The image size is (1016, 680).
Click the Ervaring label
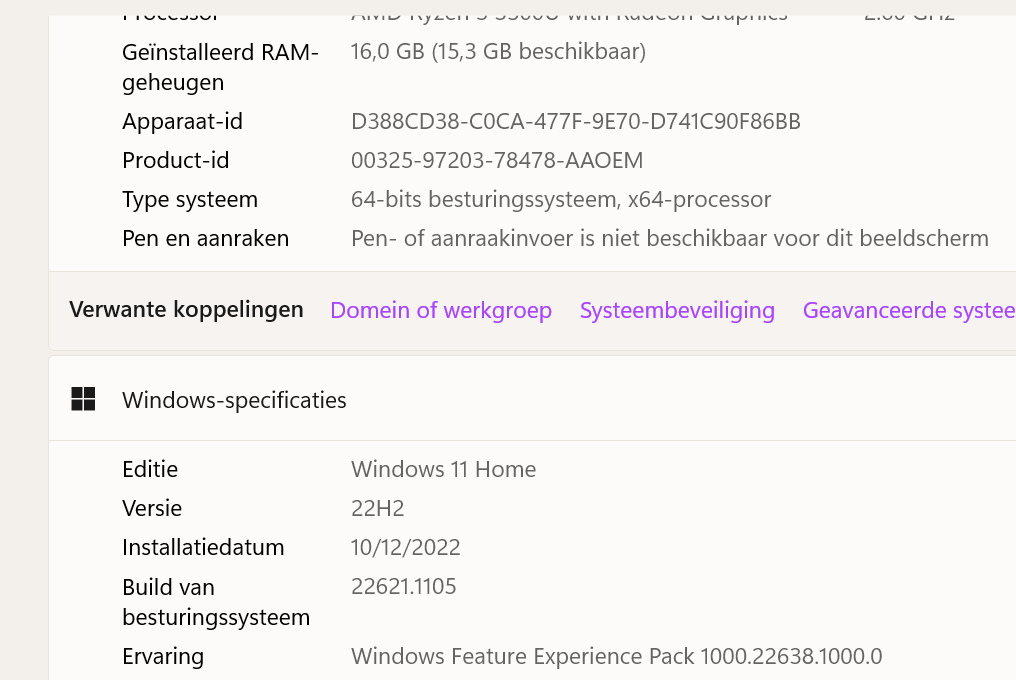162,656
